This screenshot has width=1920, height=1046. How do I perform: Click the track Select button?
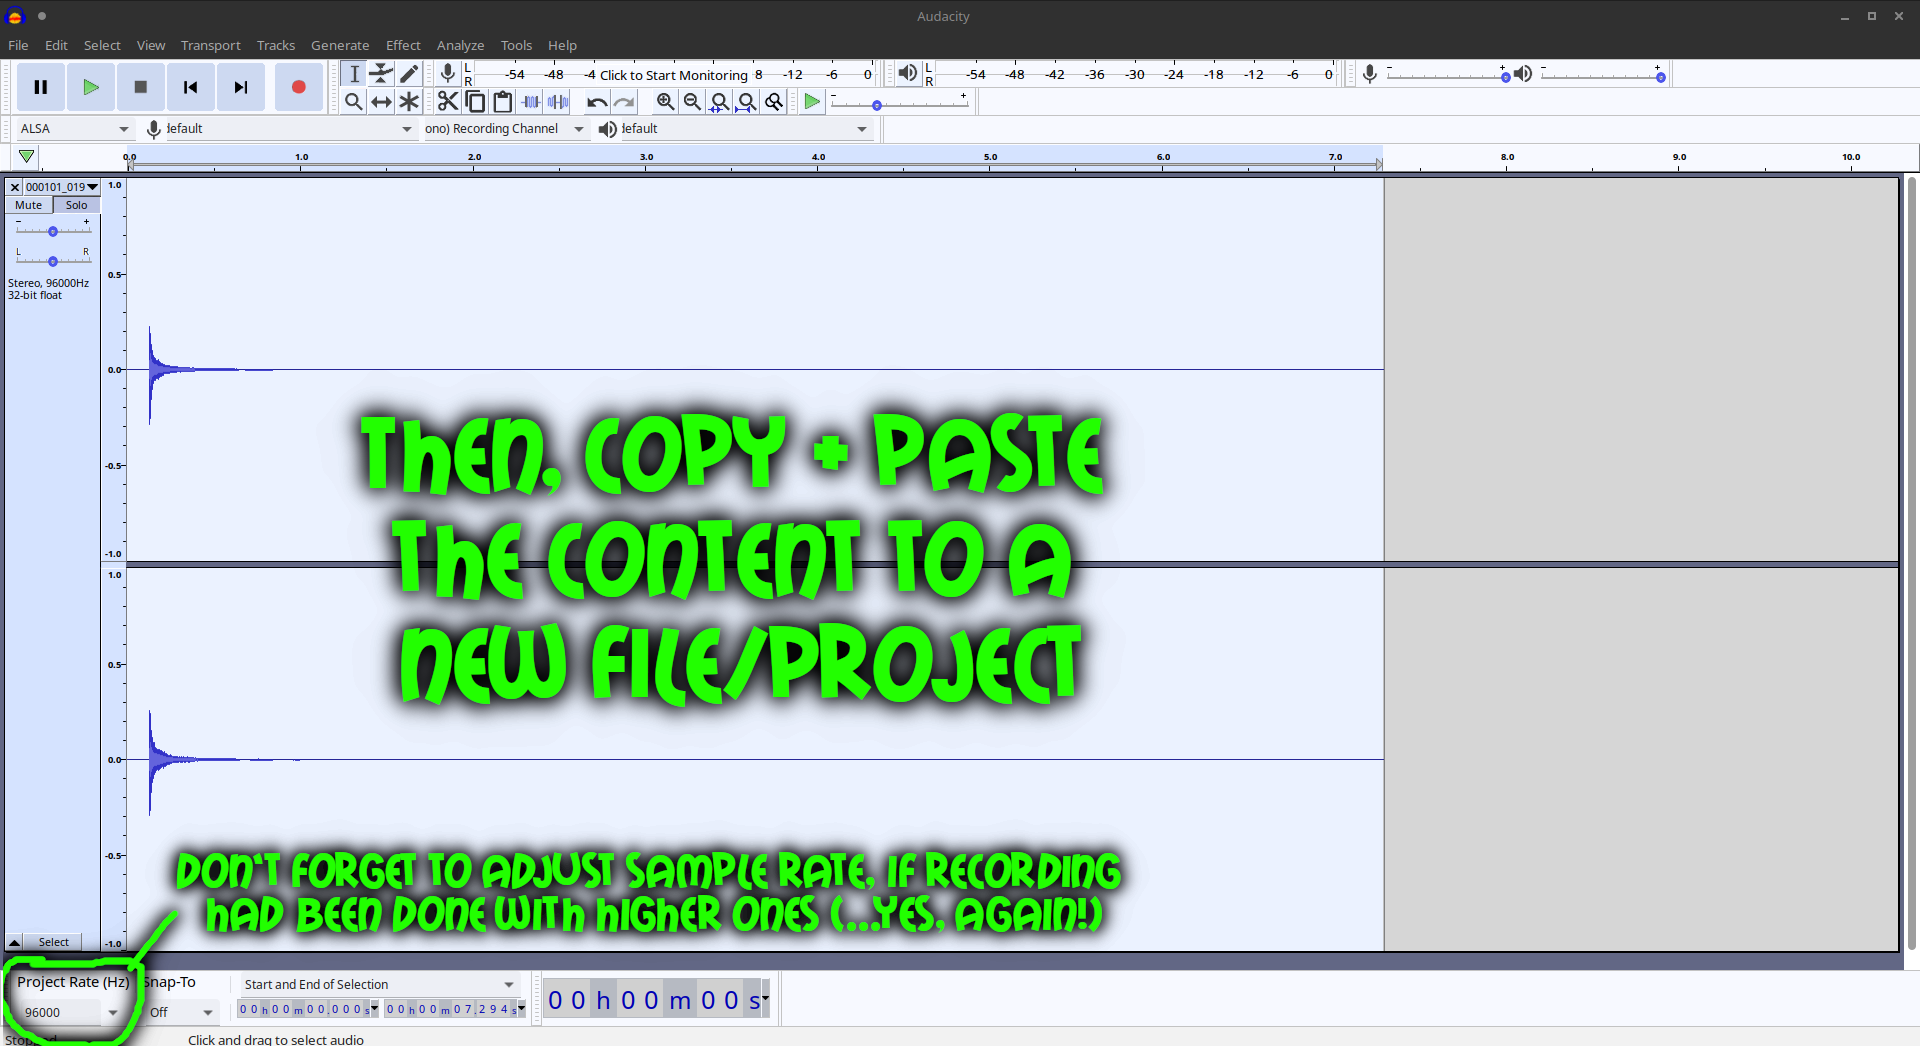point(53,941)
